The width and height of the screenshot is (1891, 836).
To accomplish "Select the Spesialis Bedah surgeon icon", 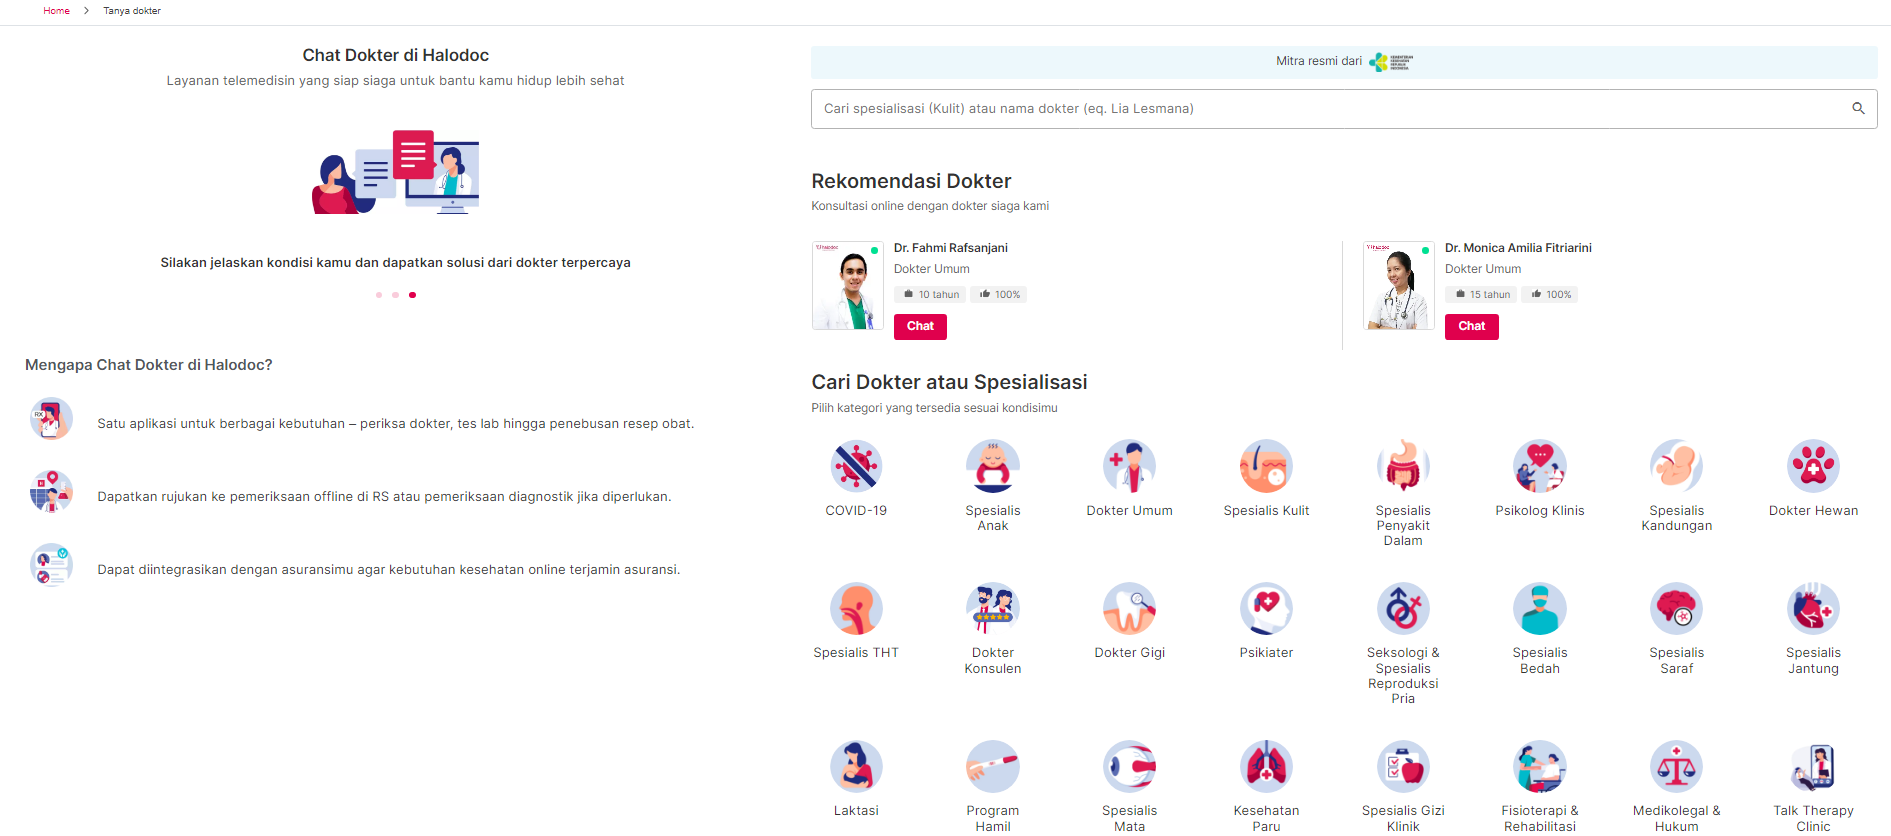I will click(1540, 608).
